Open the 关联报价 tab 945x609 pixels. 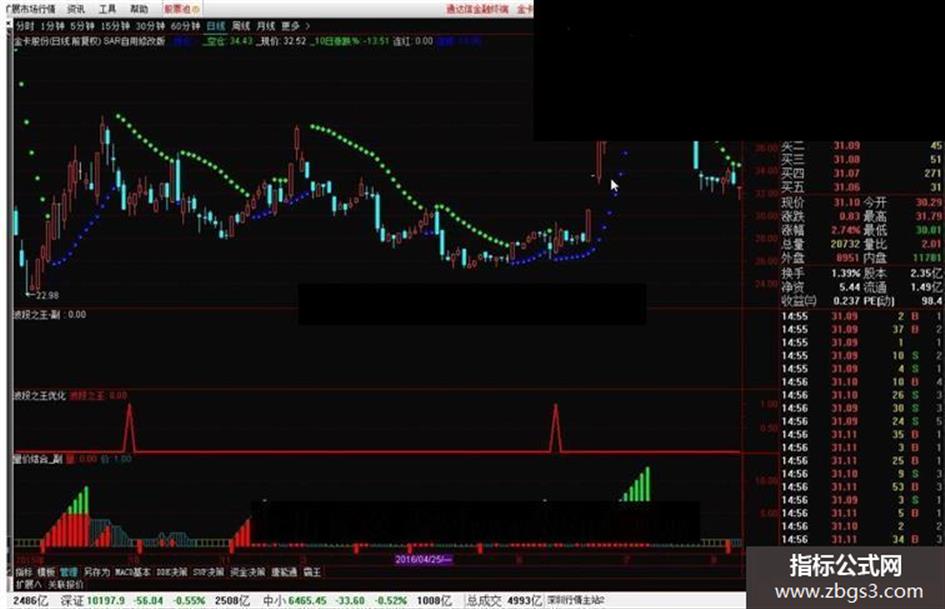click(x=66, y=584)
